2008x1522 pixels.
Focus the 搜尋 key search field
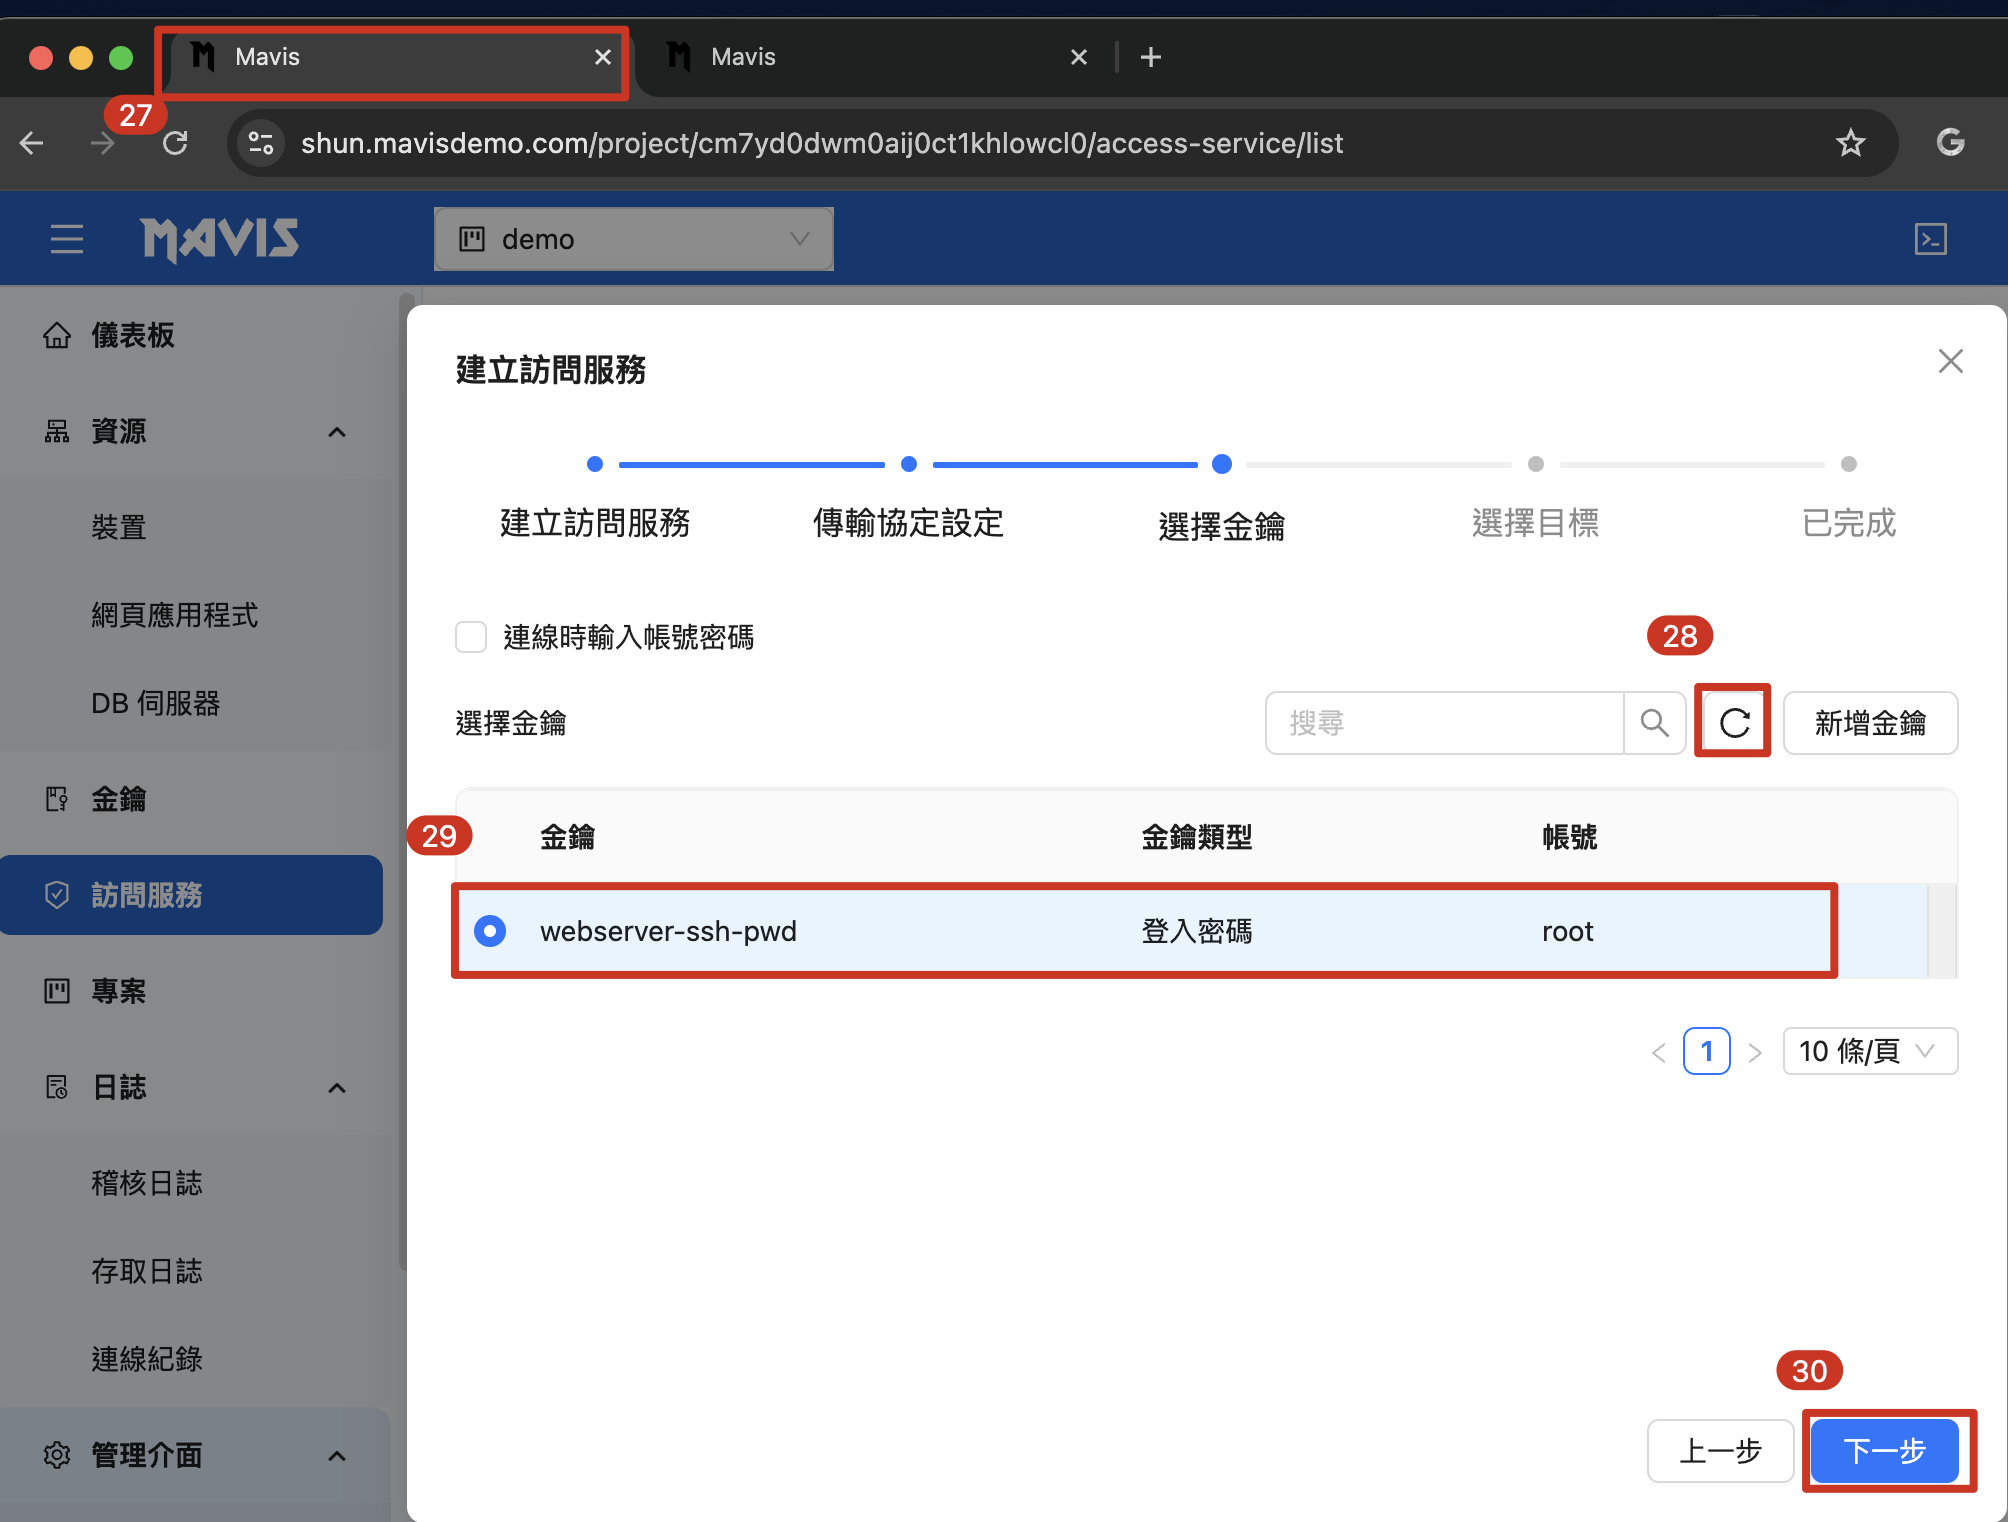click(x=1444, y=722)
